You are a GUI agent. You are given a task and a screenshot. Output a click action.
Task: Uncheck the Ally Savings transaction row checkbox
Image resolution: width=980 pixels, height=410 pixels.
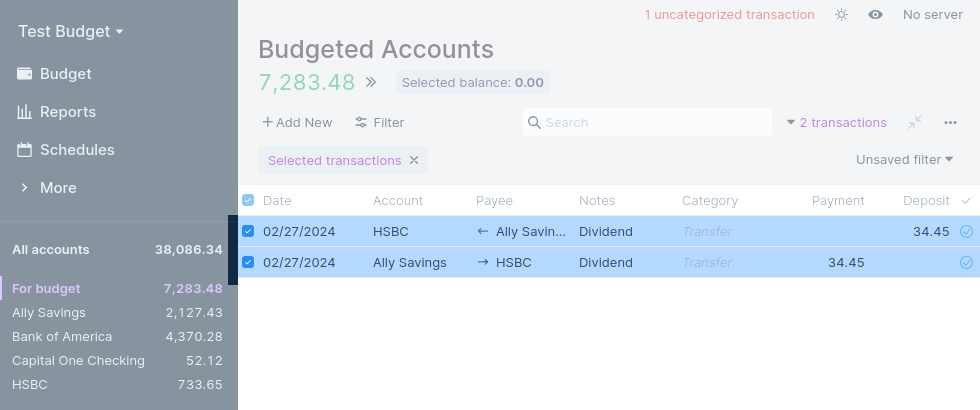tap(248, 262)
